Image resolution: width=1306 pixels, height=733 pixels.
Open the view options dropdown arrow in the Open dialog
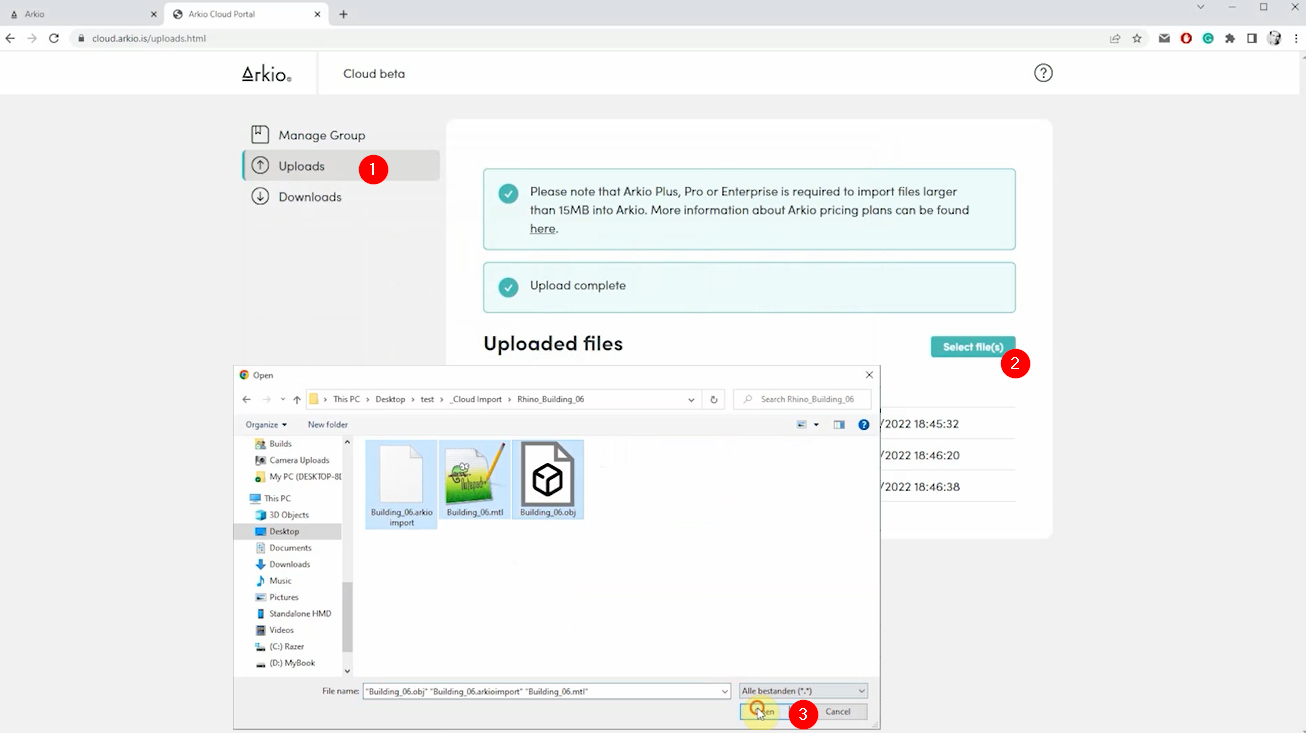coord(816,425)
